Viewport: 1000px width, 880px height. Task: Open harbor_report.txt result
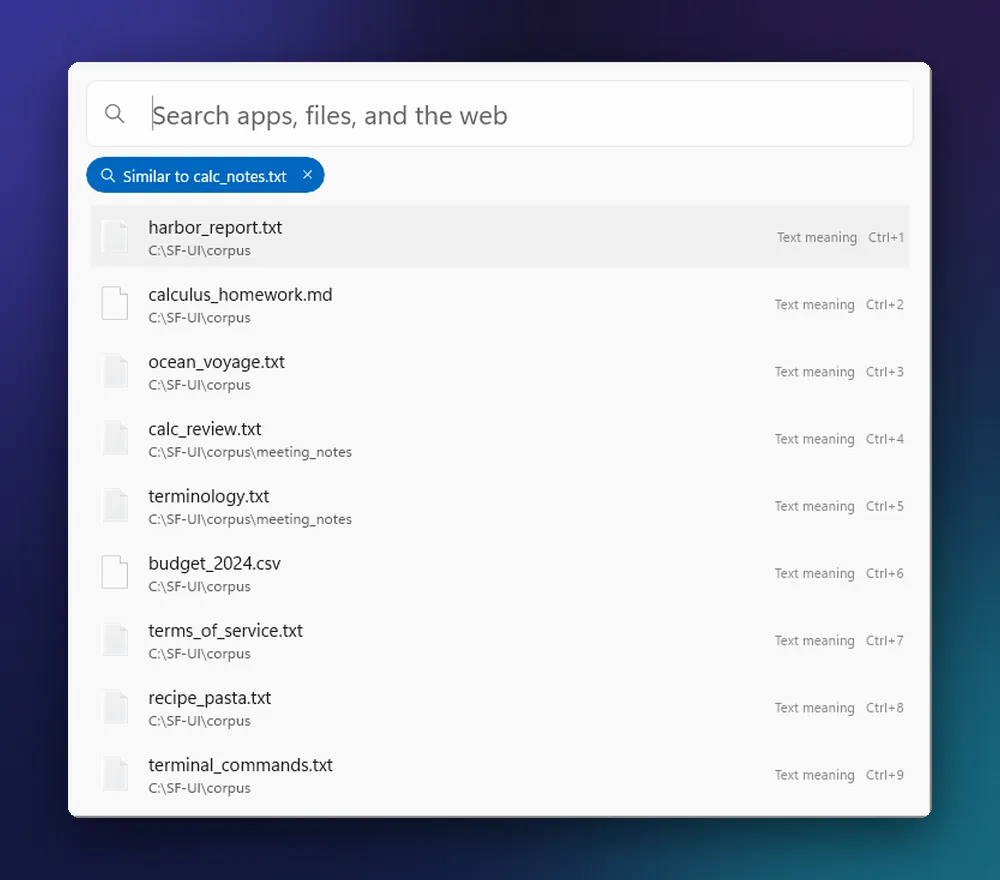[x=499, y=237]
